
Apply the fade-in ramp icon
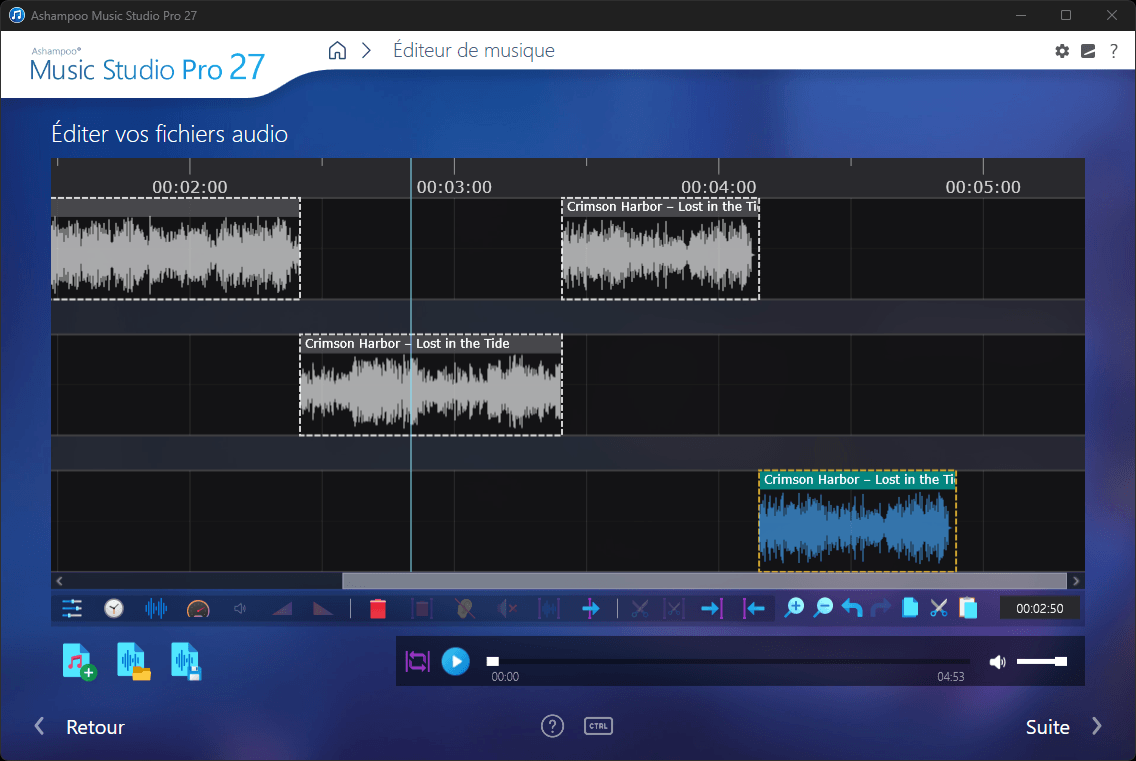[x=282, y=609]
